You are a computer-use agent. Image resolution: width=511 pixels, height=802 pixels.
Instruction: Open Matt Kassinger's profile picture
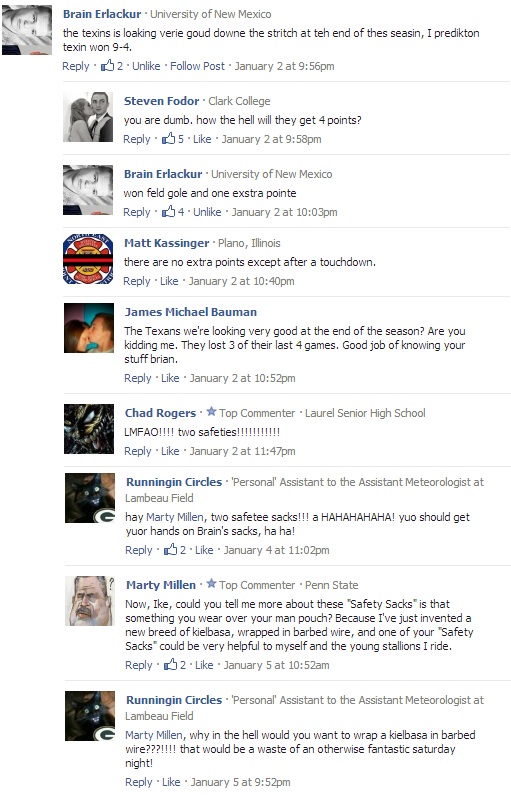[88, 259]
